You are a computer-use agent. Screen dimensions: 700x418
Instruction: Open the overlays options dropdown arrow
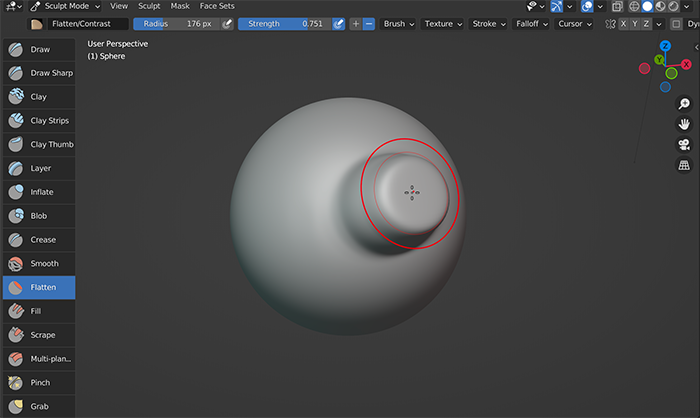click(x=600, y=7)
